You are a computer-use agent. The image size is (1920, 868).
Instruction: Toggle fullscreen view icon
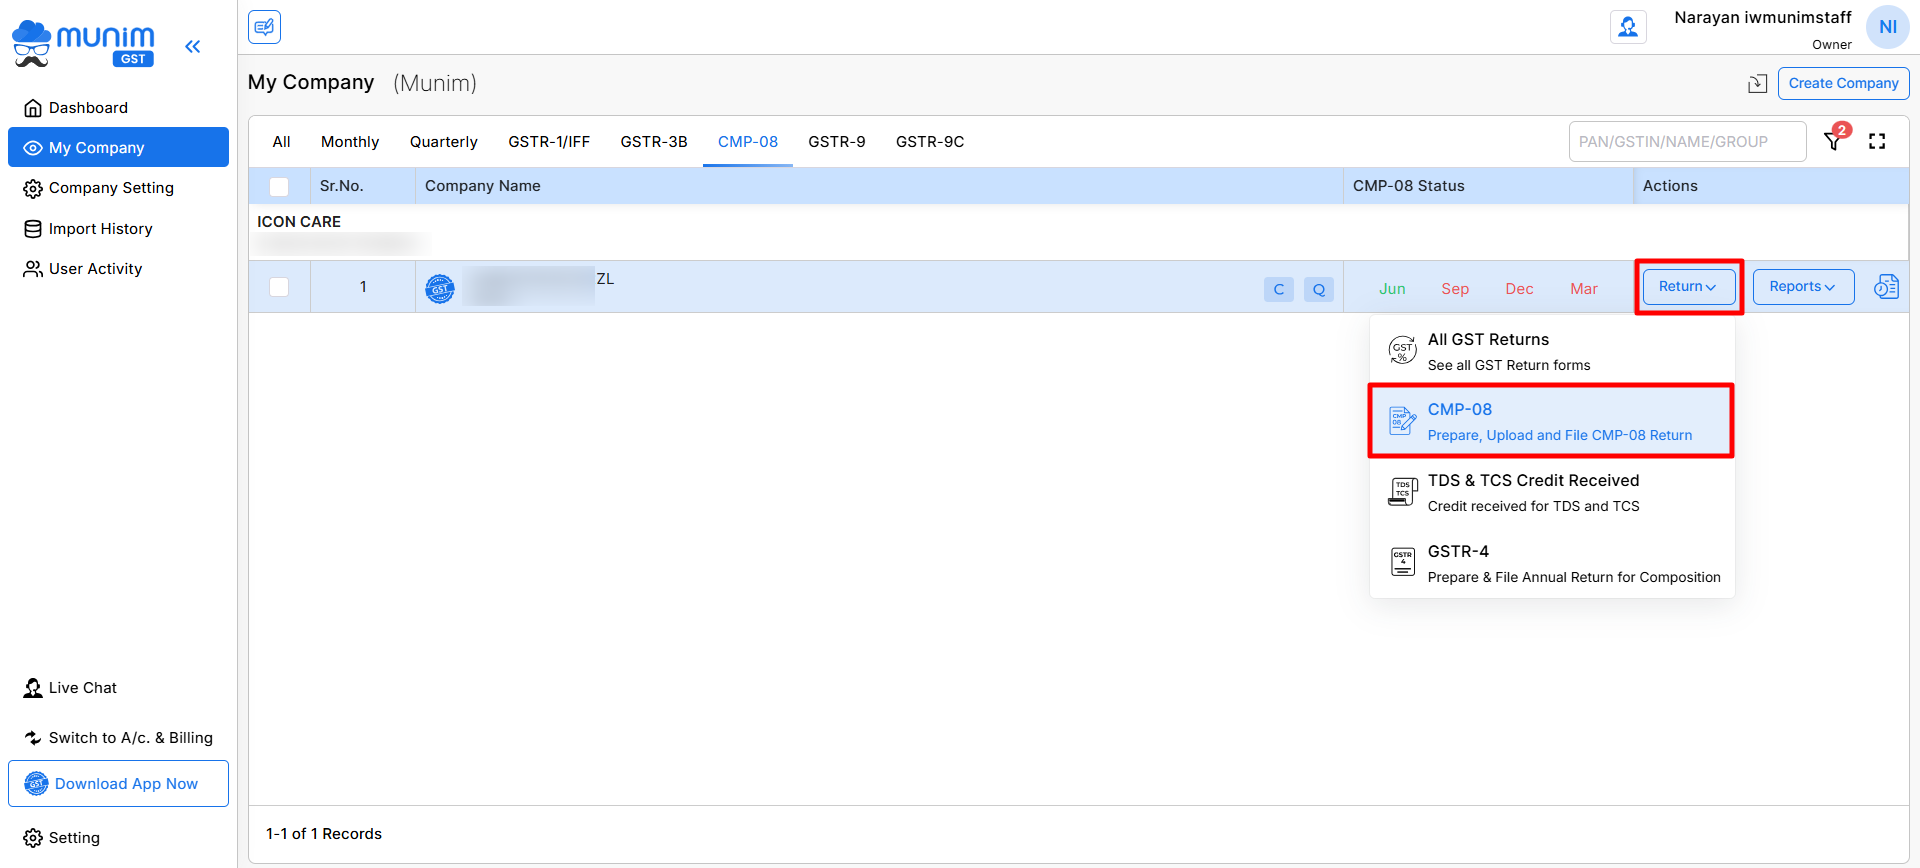pos(1877,141)
